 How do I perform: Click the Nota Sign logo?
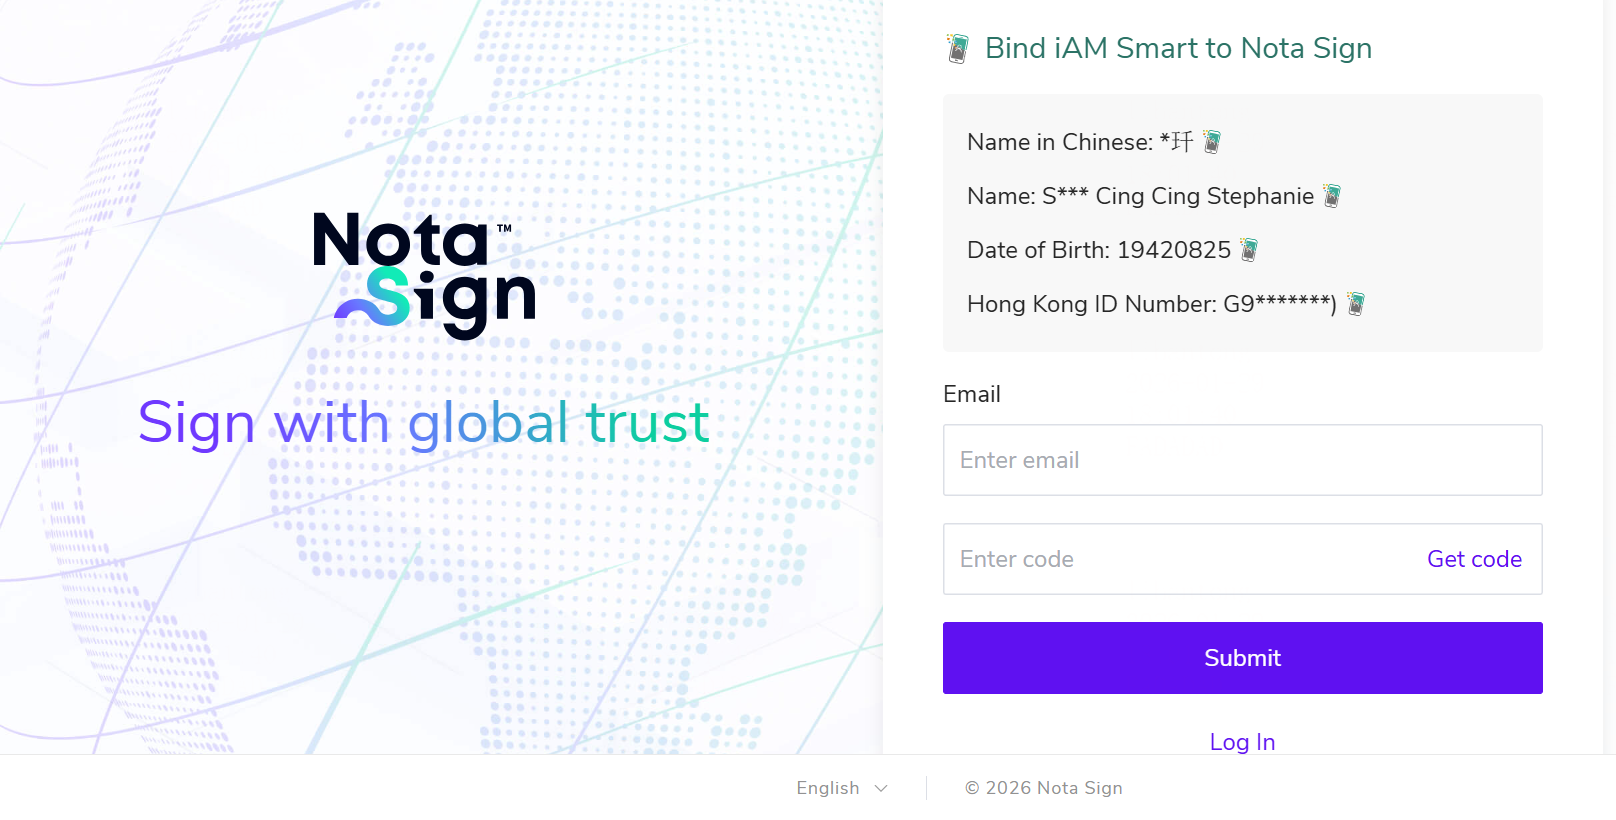[x=425, y=274]
